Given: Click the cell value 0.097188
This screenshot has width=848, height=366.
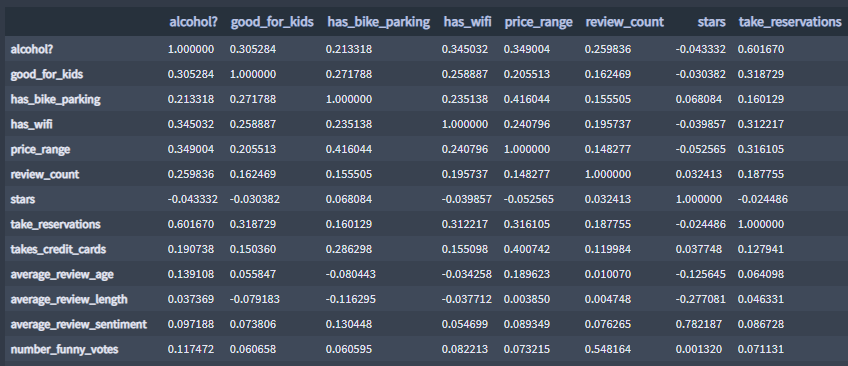Looking at the screenshot, I should (x=191, y=324).
